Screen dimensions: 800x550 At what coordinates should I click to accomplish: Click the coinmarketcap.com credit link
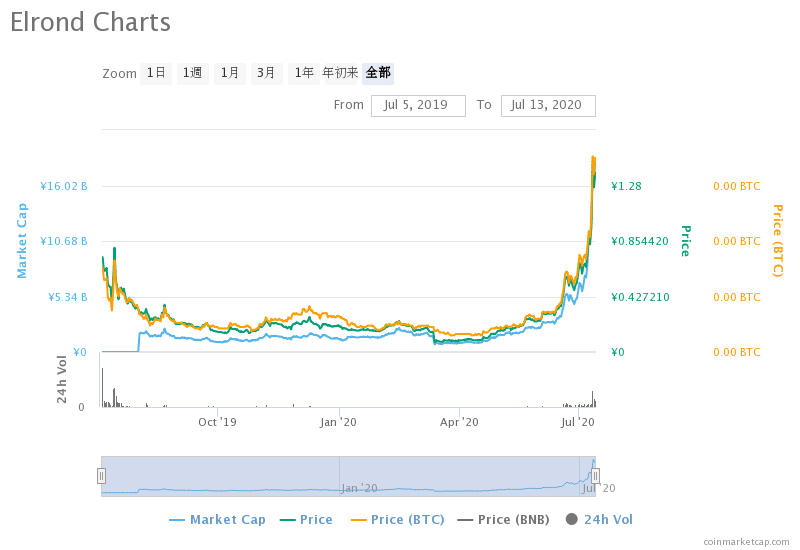click(746, 541)
